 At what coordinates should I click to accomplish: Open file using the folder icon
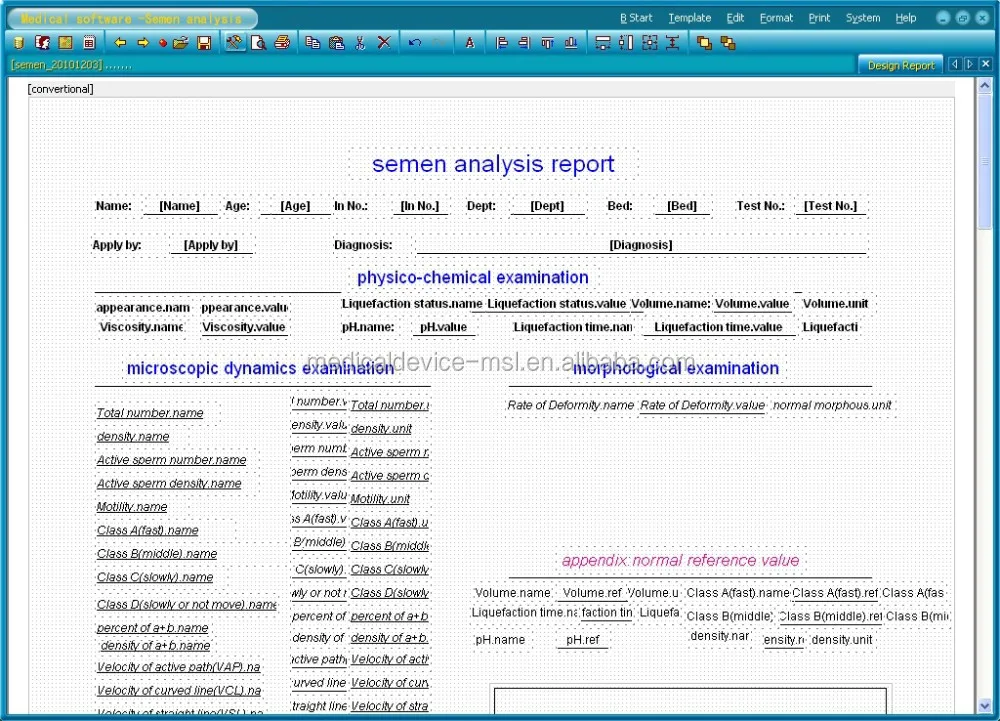(181, 43)
